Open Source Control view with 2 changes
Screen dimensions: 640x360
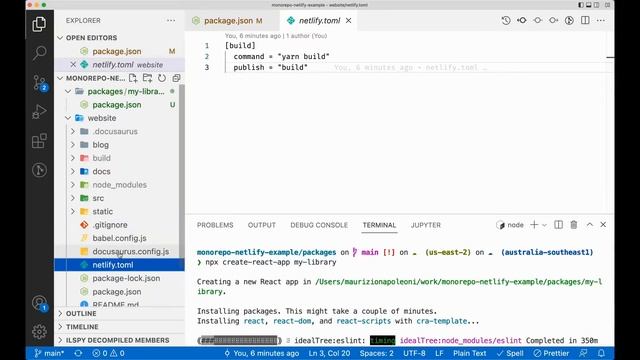point(40,82)
